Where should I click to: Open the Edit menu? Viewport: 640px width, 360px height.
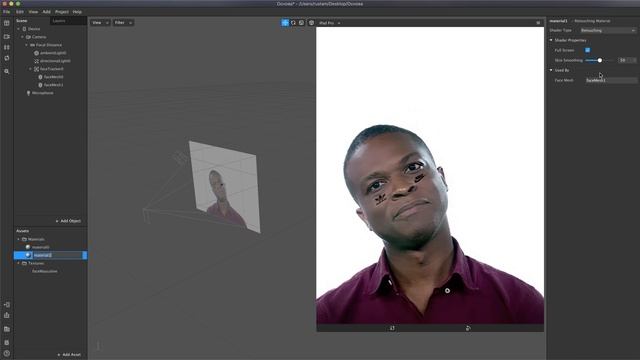(20, 12)
